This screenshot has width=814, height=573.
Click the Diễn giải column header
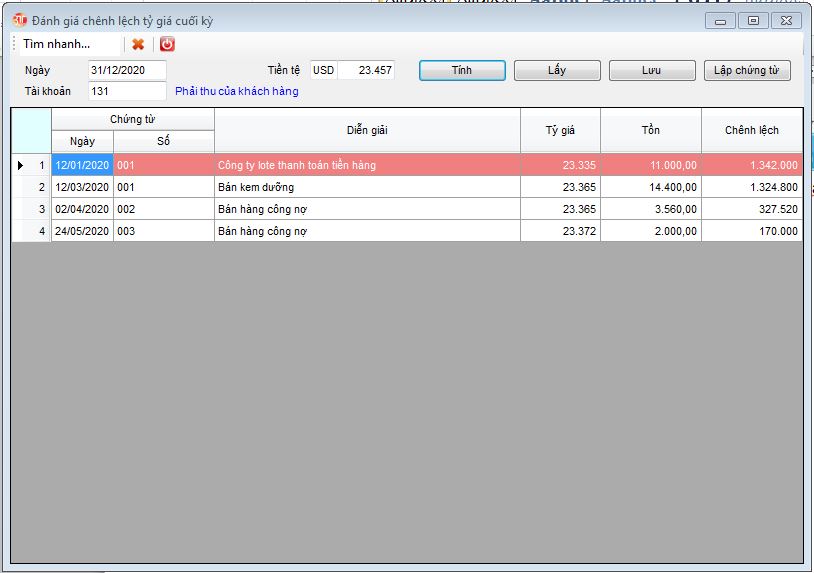(x=367, y=130)
